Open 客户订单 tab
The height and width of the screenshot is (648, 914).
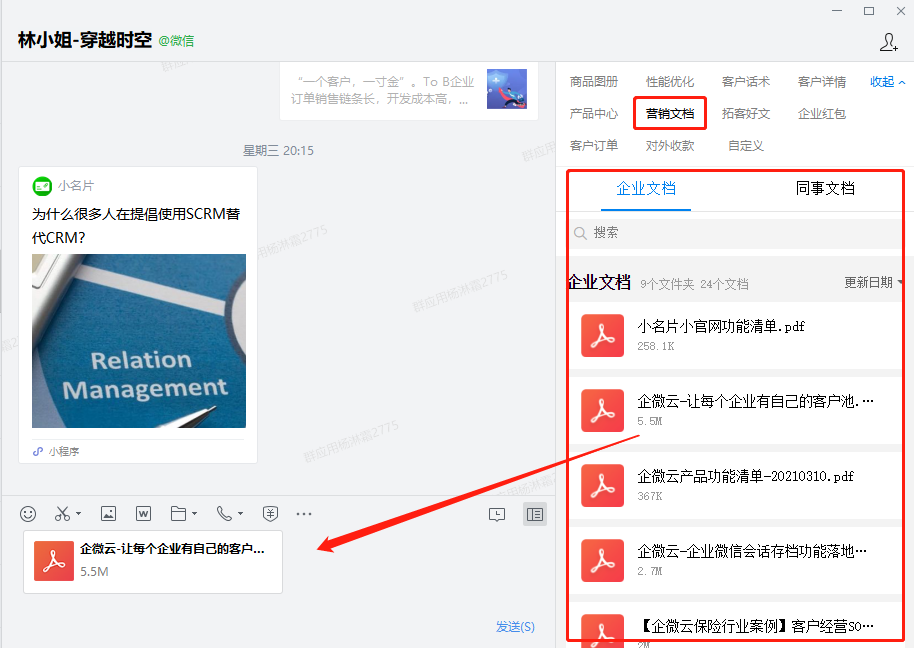pyautogui.click(x=594, y=146)
